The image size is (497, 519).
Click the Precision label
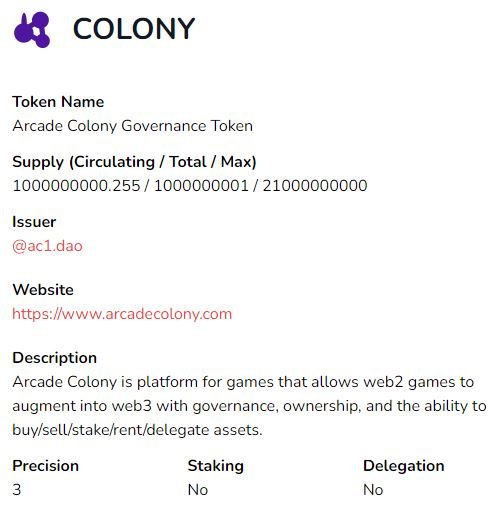[x=46, y=466]
